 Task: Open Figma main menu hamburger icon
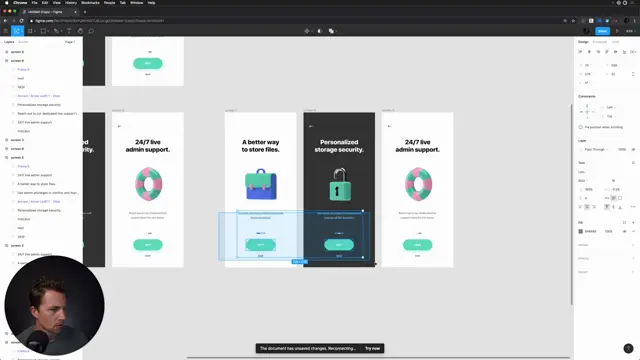click(5, 31)
